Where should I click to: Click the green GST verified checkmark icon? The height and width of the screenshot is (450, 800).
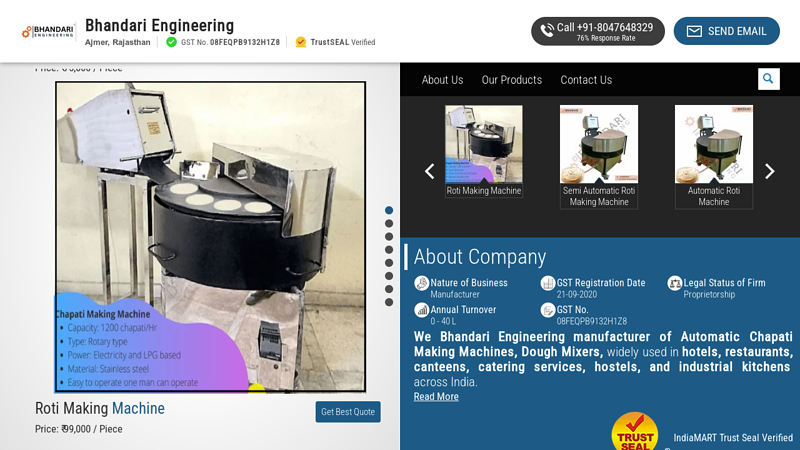click(x=171, y=42)
